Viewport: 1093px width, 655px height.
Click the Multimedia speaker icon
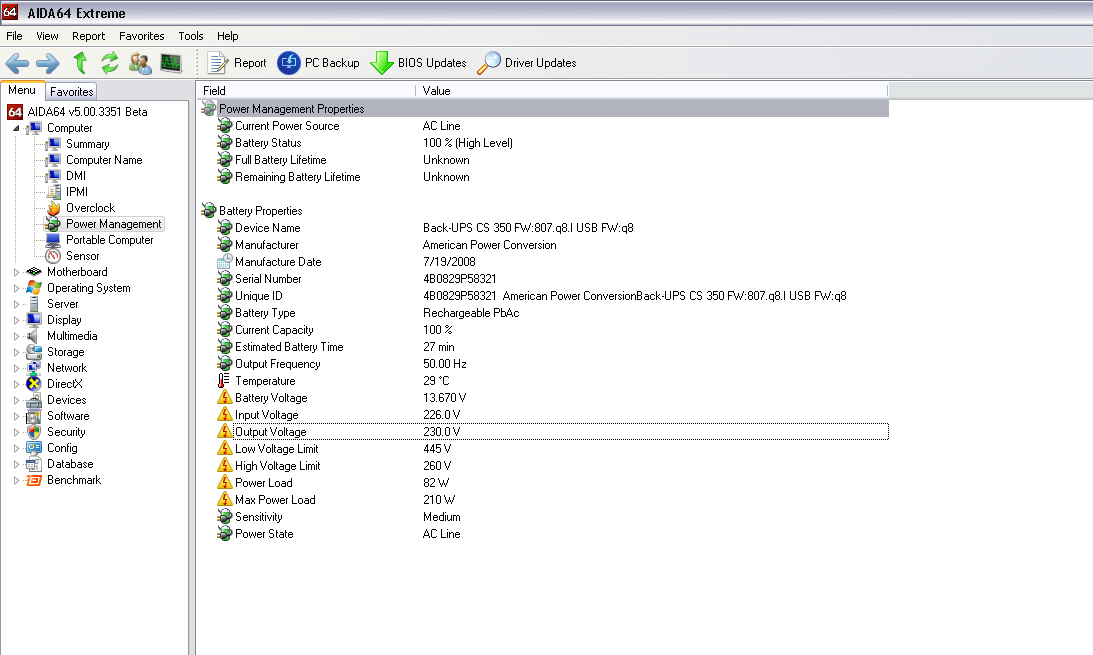pos(33,336)
